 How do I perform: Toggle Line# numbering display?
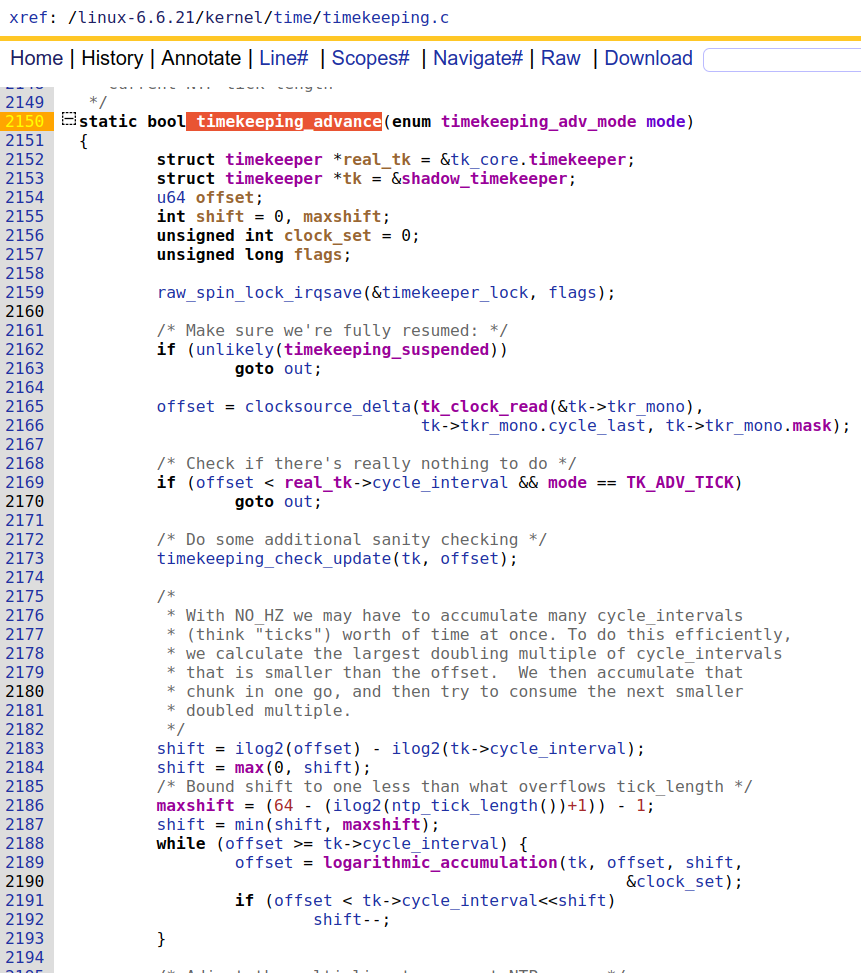click(x=283, y=58)
